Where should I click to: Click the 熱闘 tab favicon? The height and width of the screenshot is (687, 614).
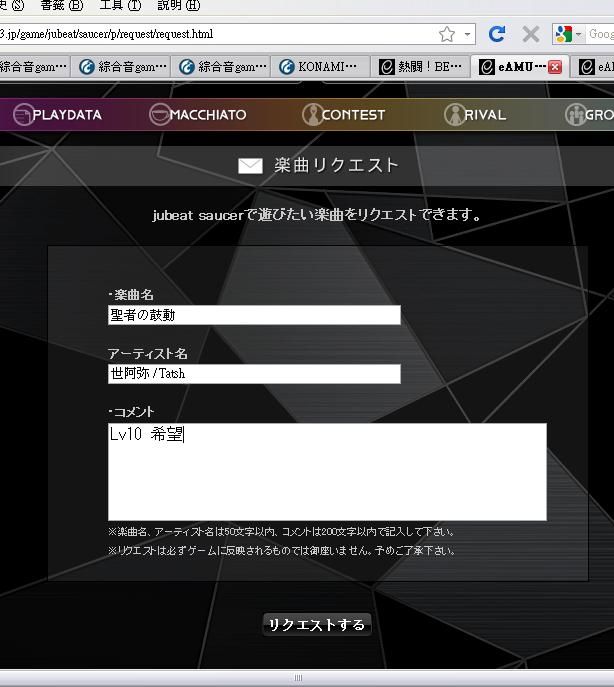click(x=387, y=67)
